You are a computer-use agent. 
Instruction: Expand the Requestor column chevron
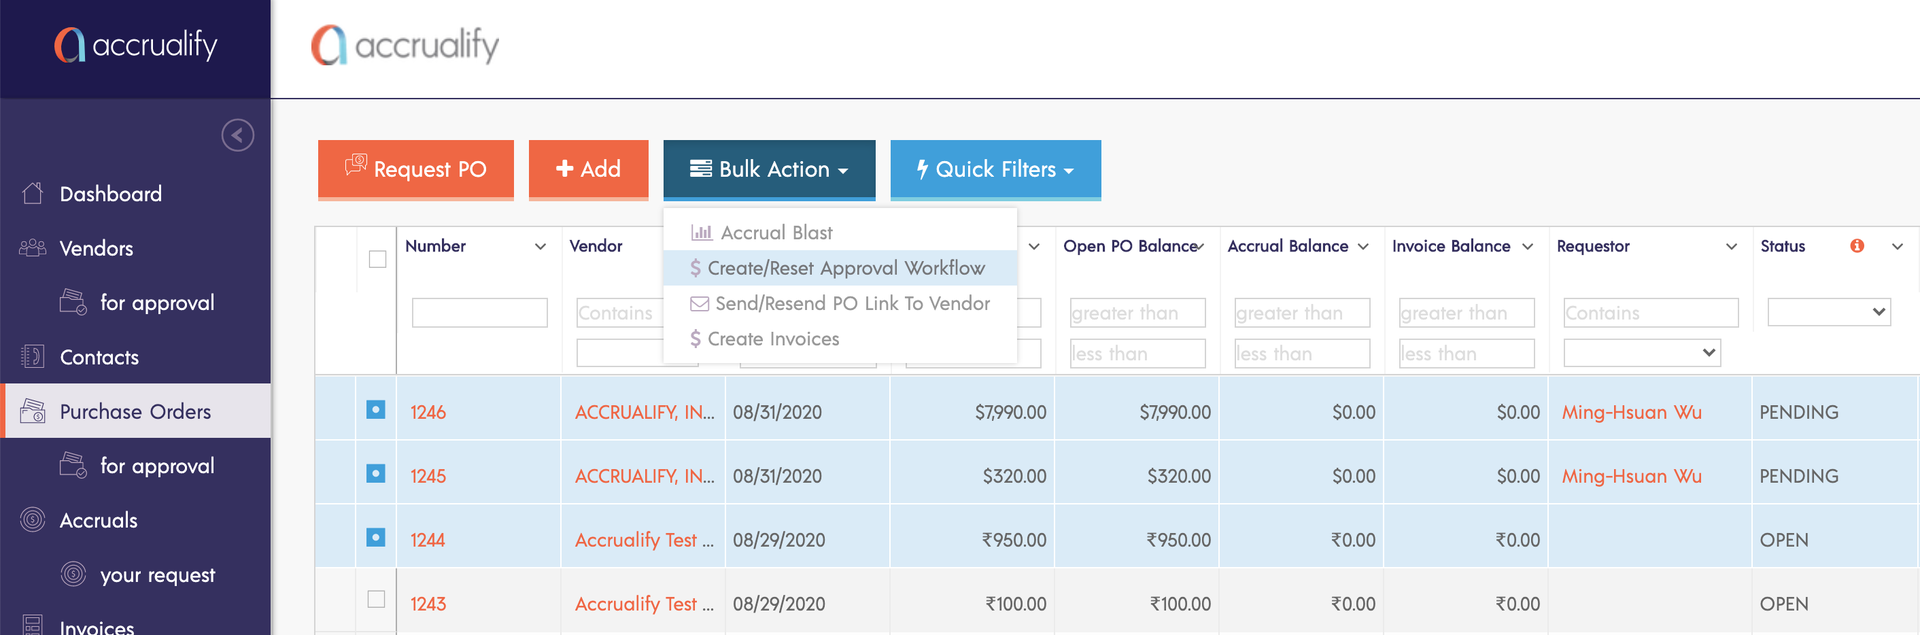pos(1732,247)
